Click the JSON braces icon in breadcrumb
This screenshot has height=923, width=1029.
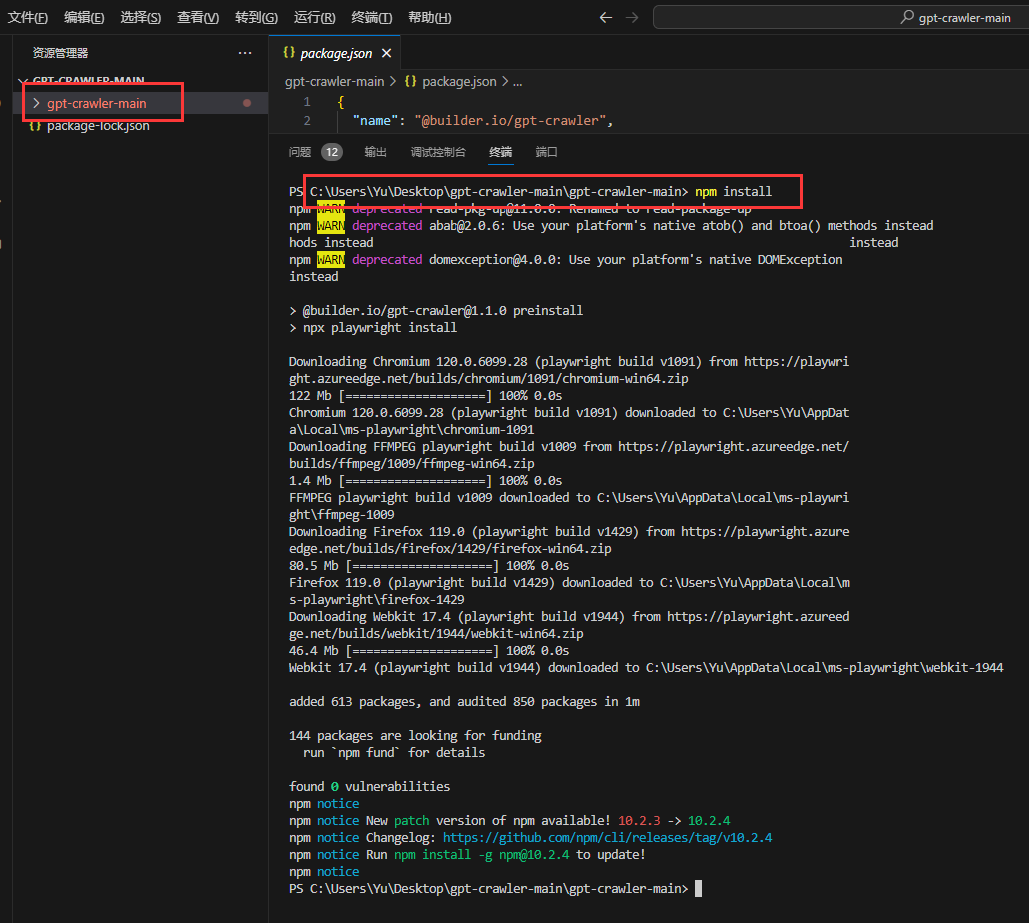pyautogui.click(x=410, y=81)
